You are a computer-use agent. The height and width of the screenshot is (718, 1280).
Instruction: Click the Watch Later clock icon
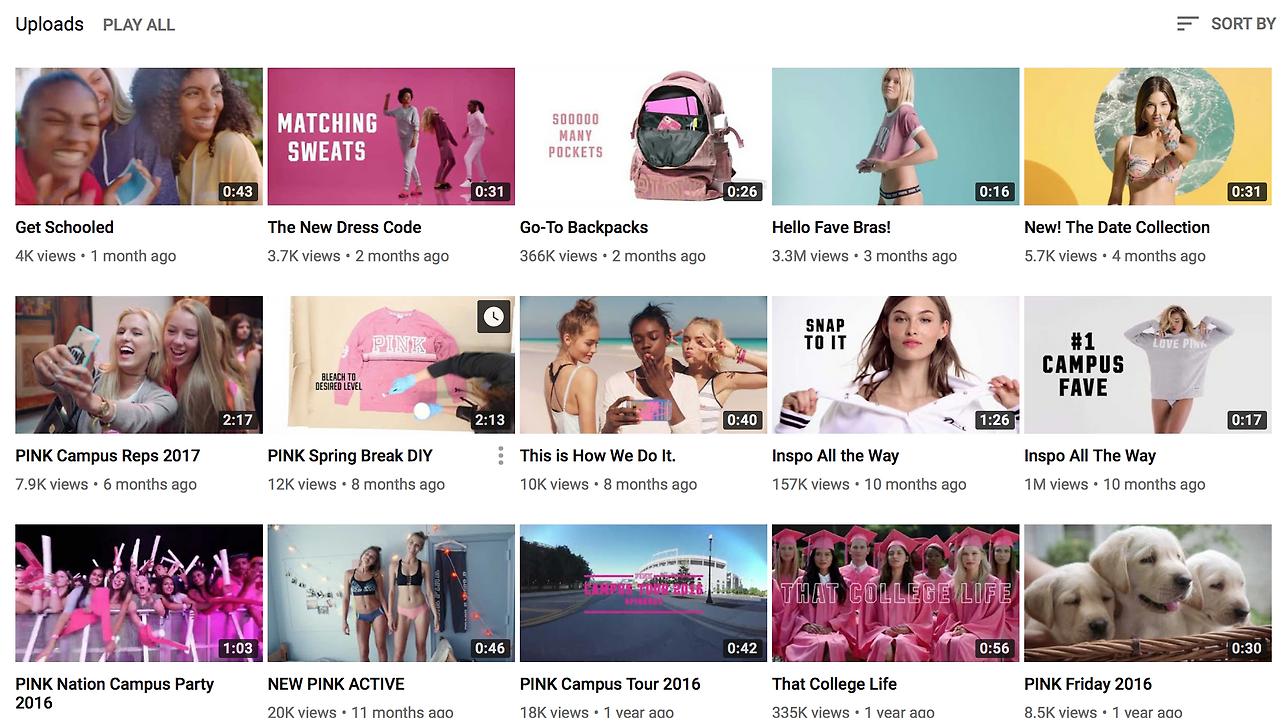point(494,317)
